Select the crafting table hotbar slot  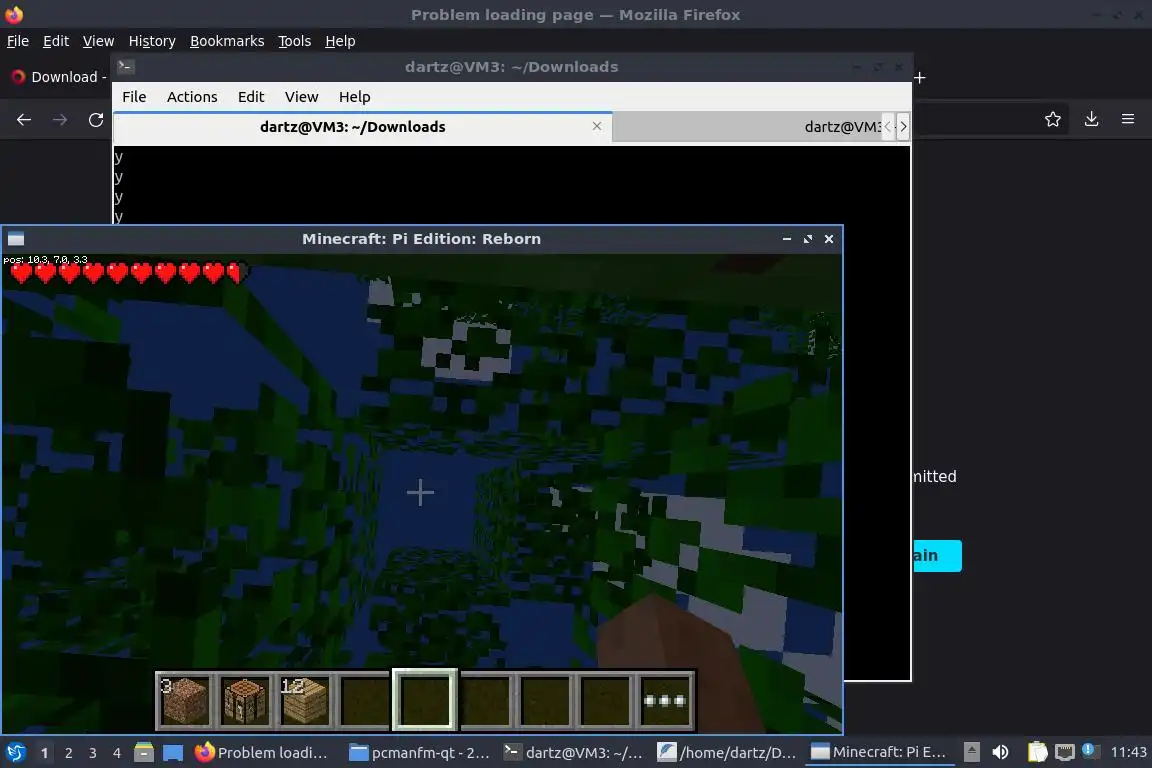(x=245, y=700)
